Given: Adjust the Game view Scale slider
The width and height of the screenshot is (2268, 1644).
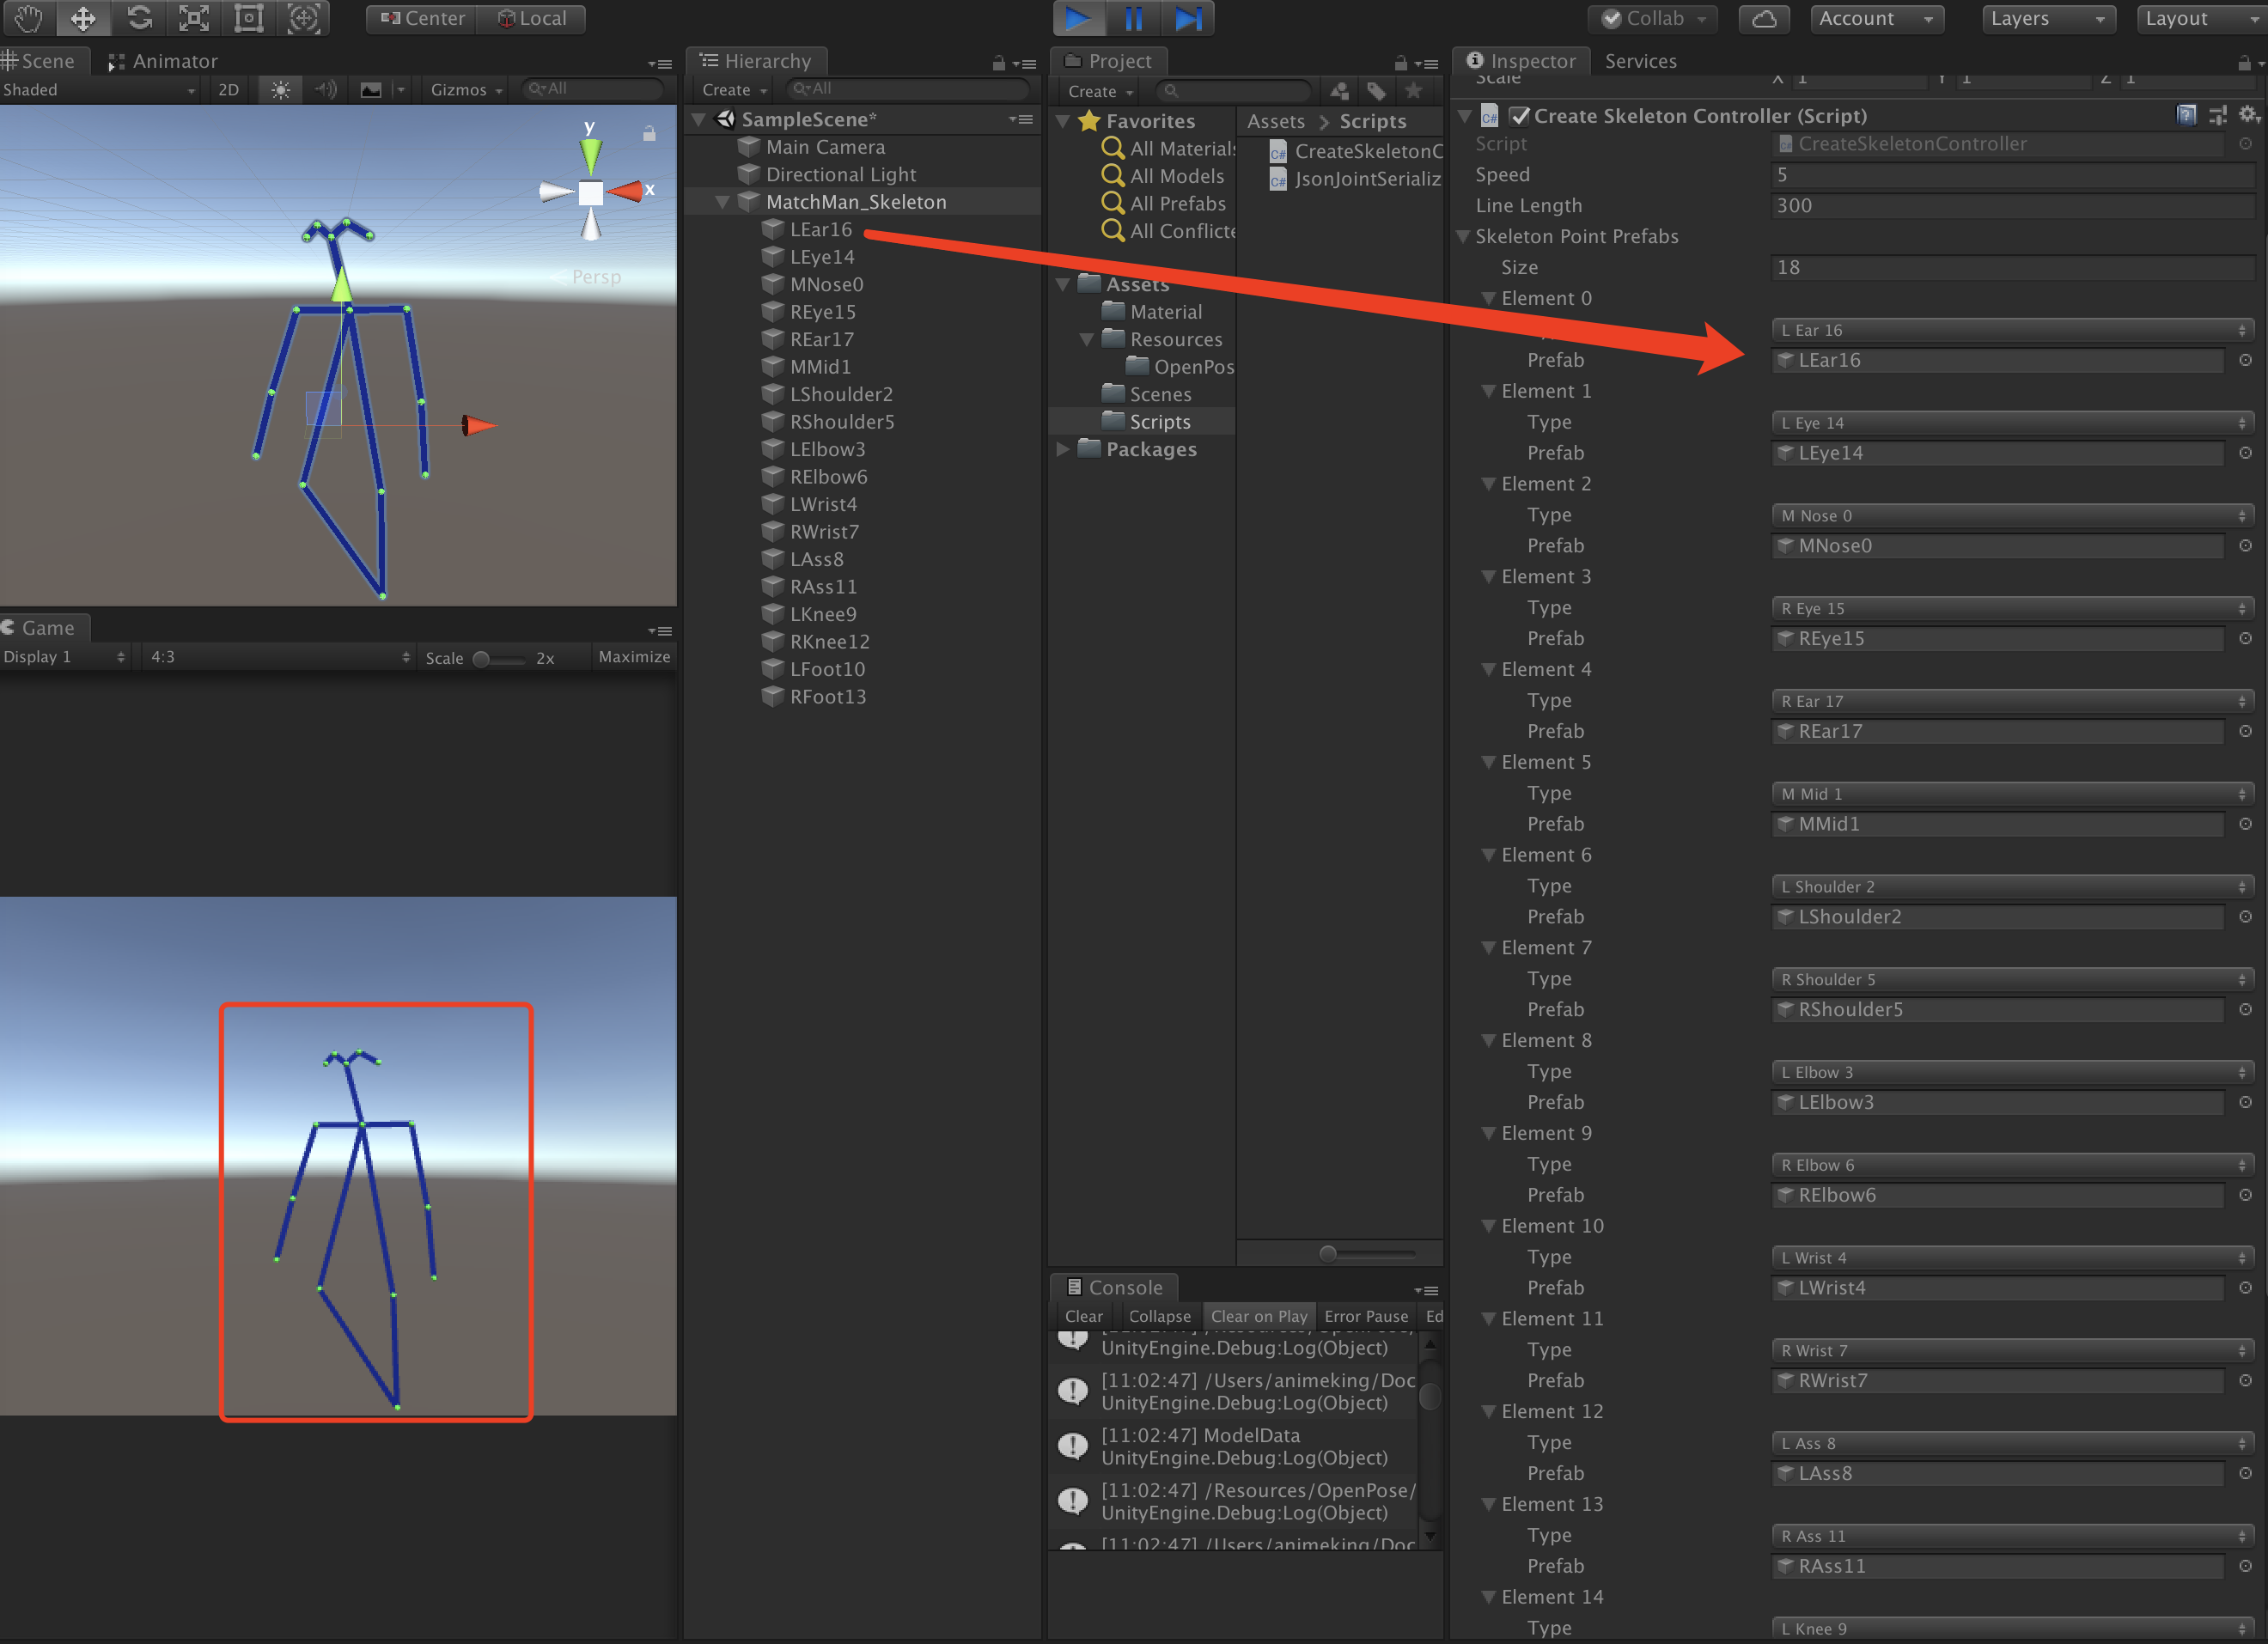Looking at the screenshot, I should pyautogui.click(x=482, y=658).
